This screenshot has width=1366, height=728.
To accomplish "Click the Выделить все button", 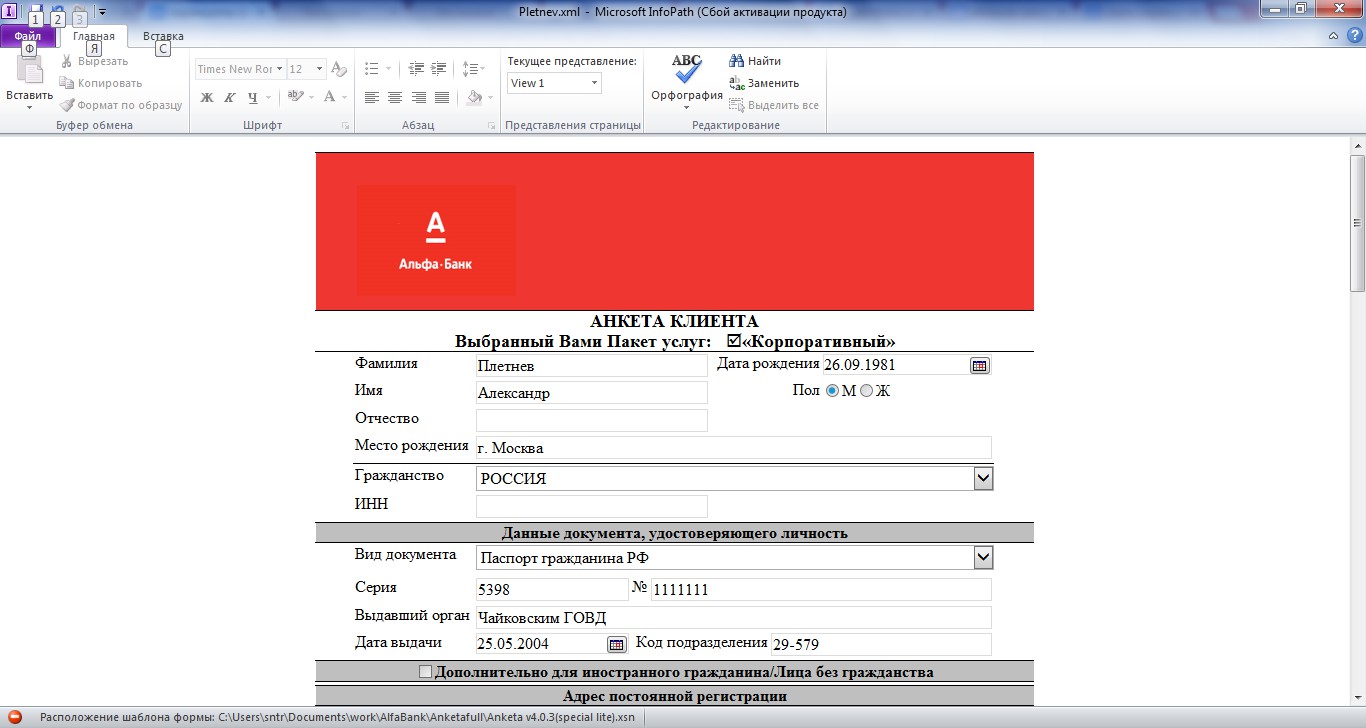I will (x=774, y=105).
